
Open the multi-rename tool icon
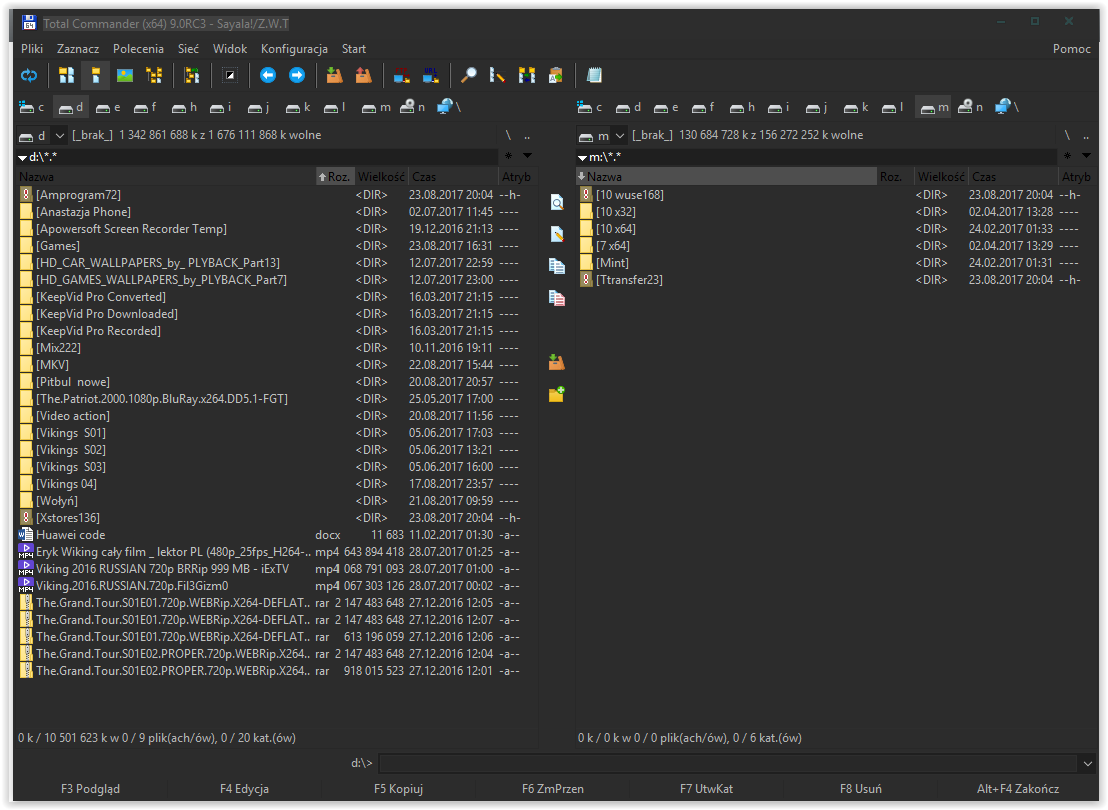[497, 75]
